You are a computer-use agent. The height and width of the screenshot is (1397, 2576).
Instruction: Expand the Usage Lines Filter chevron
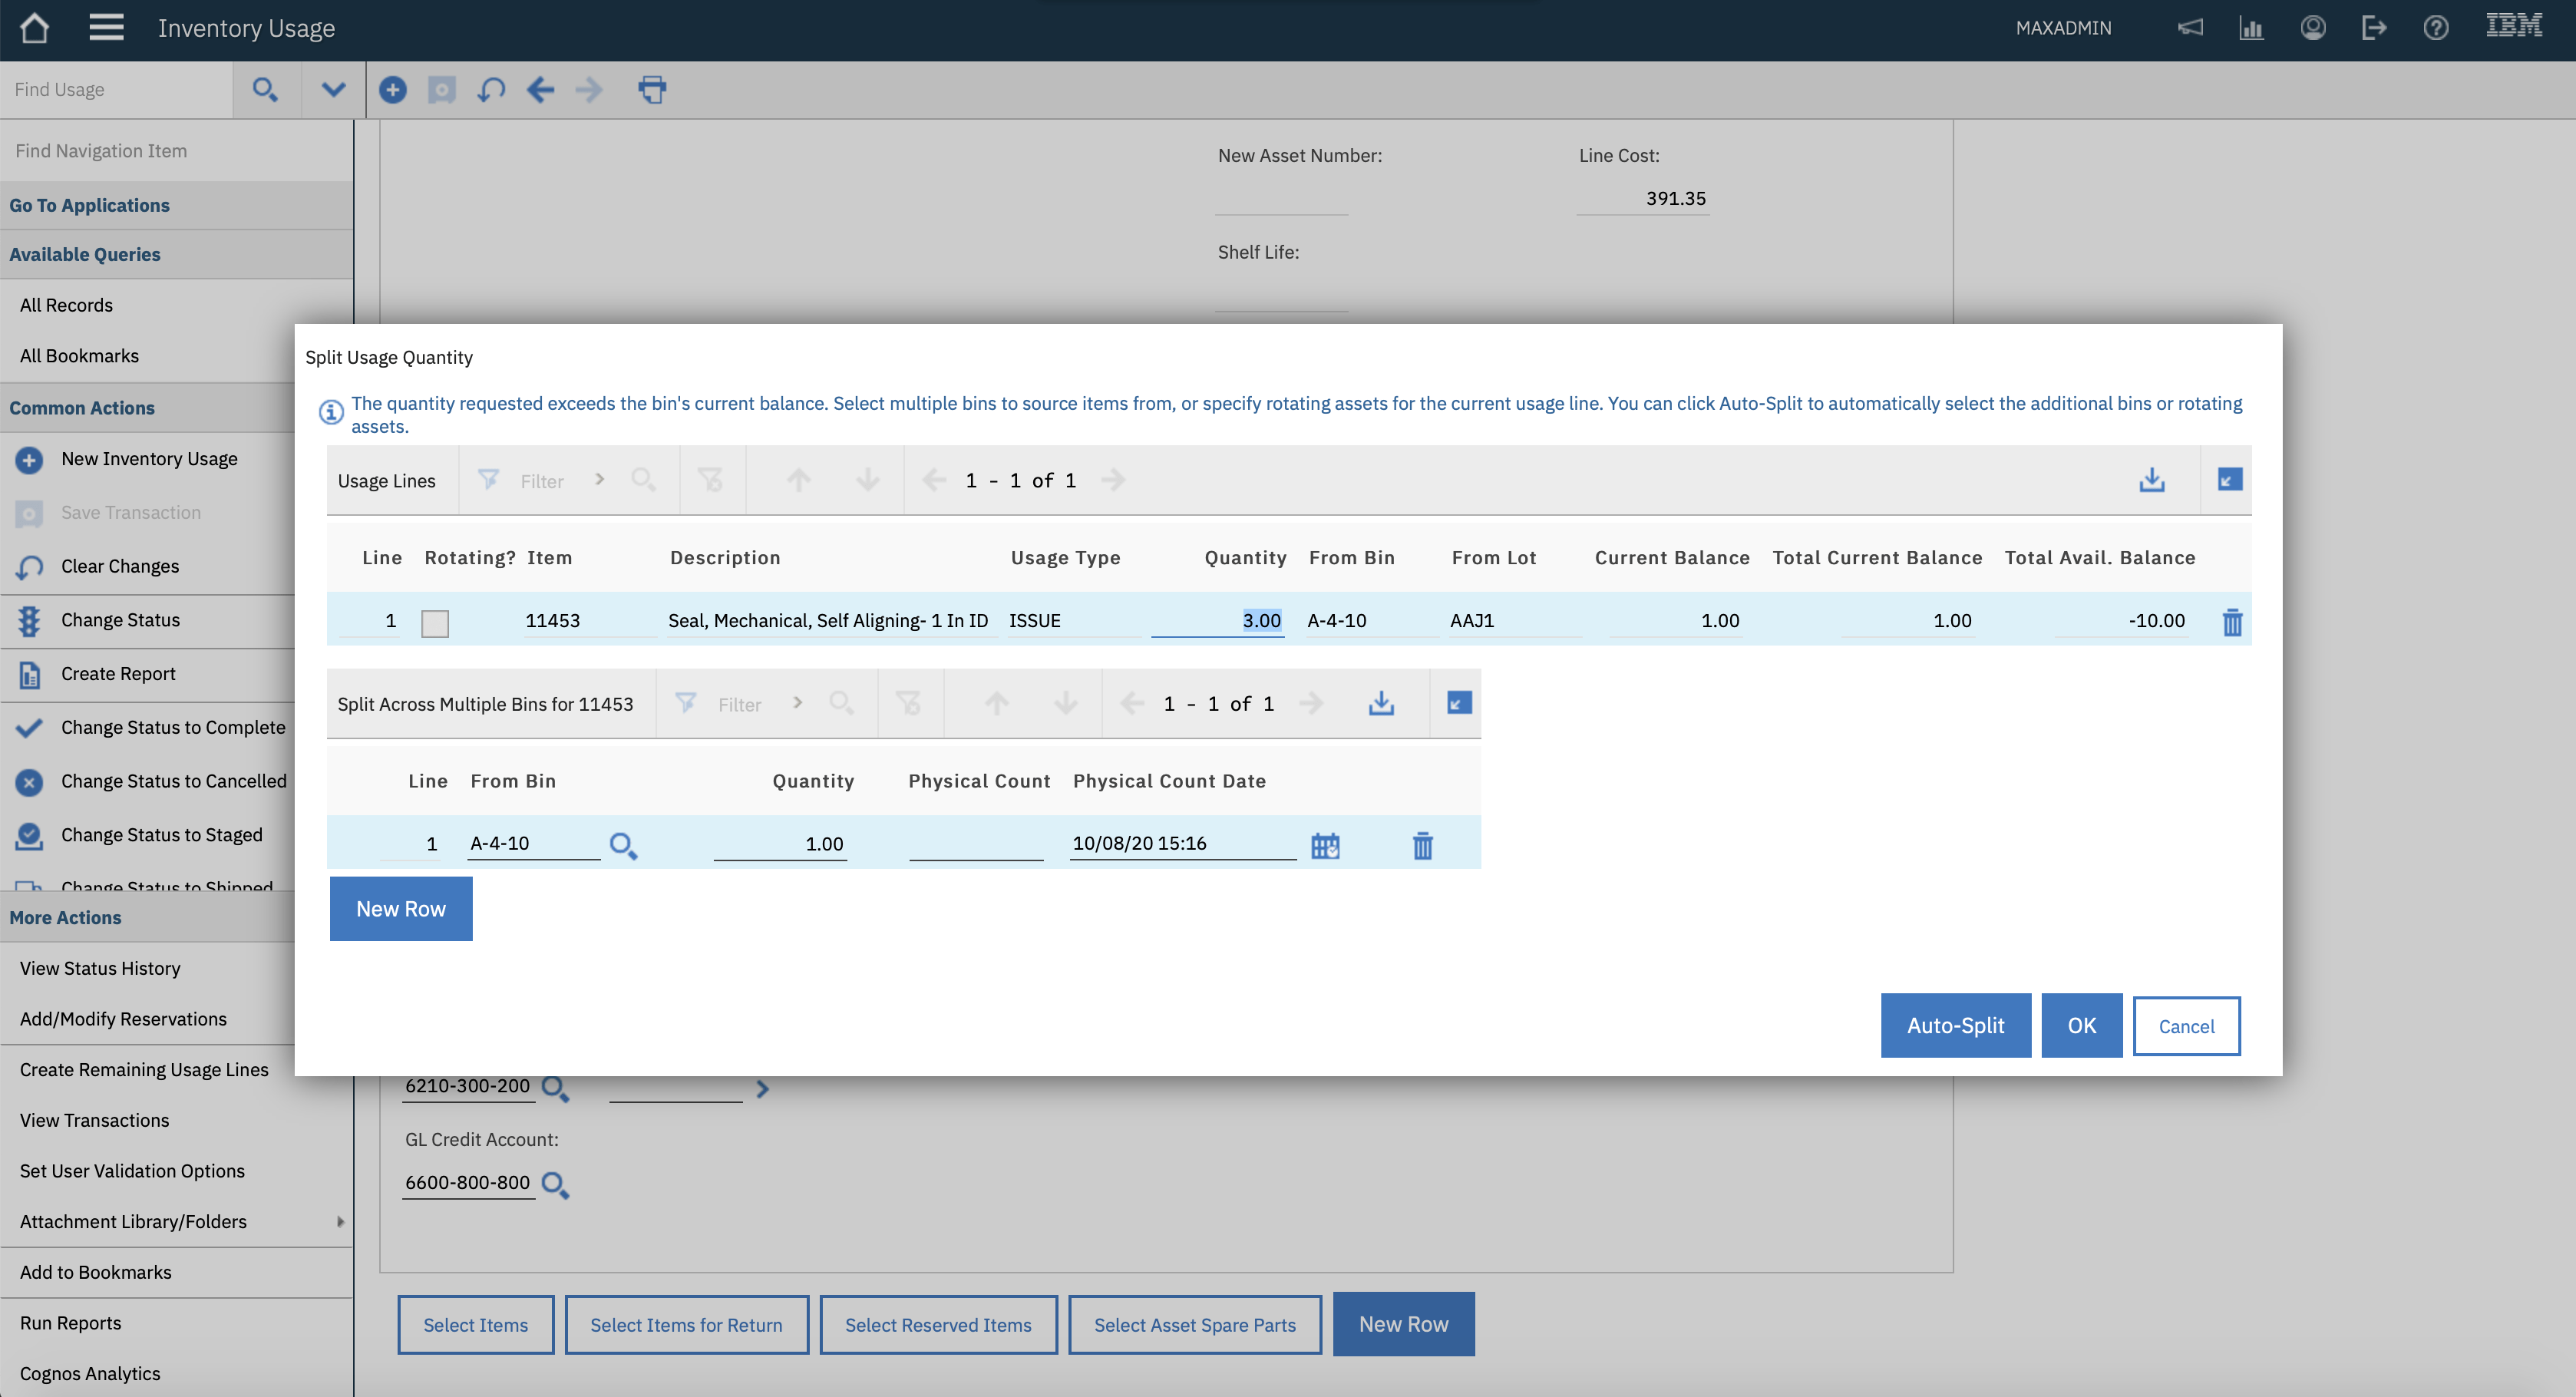tap(599, 480)
